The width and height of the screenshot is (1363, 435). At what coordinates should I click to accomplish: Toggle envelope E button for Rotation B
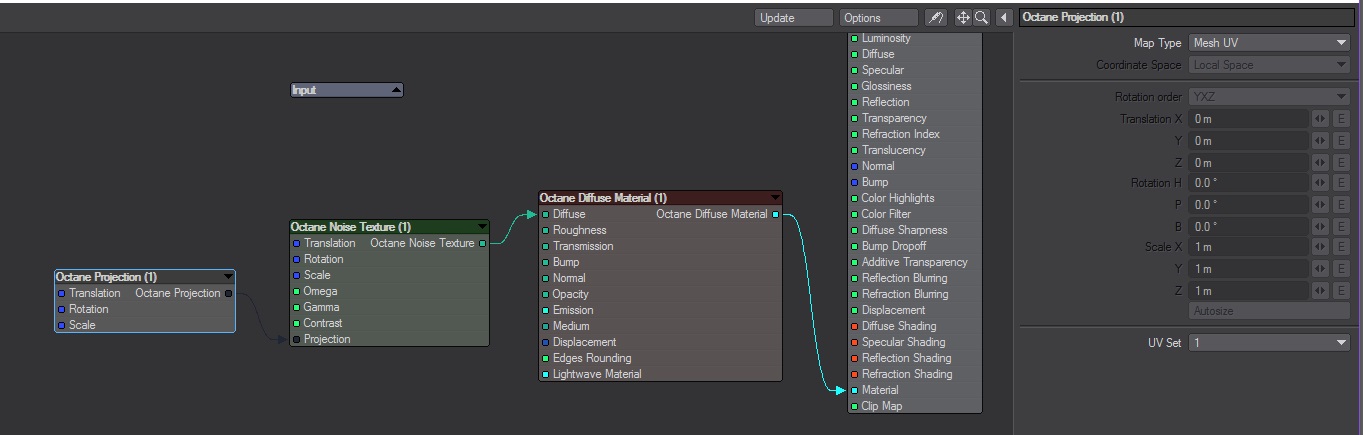1342,227
